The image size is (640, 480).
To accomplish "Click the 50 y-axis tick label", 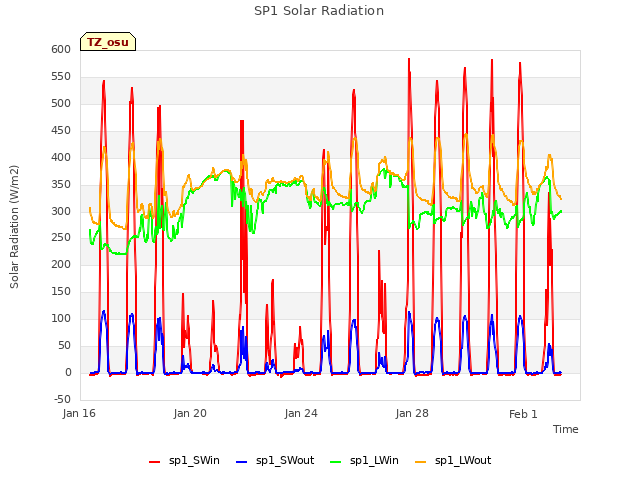I will pyautogui.click(x=64, y=345).
